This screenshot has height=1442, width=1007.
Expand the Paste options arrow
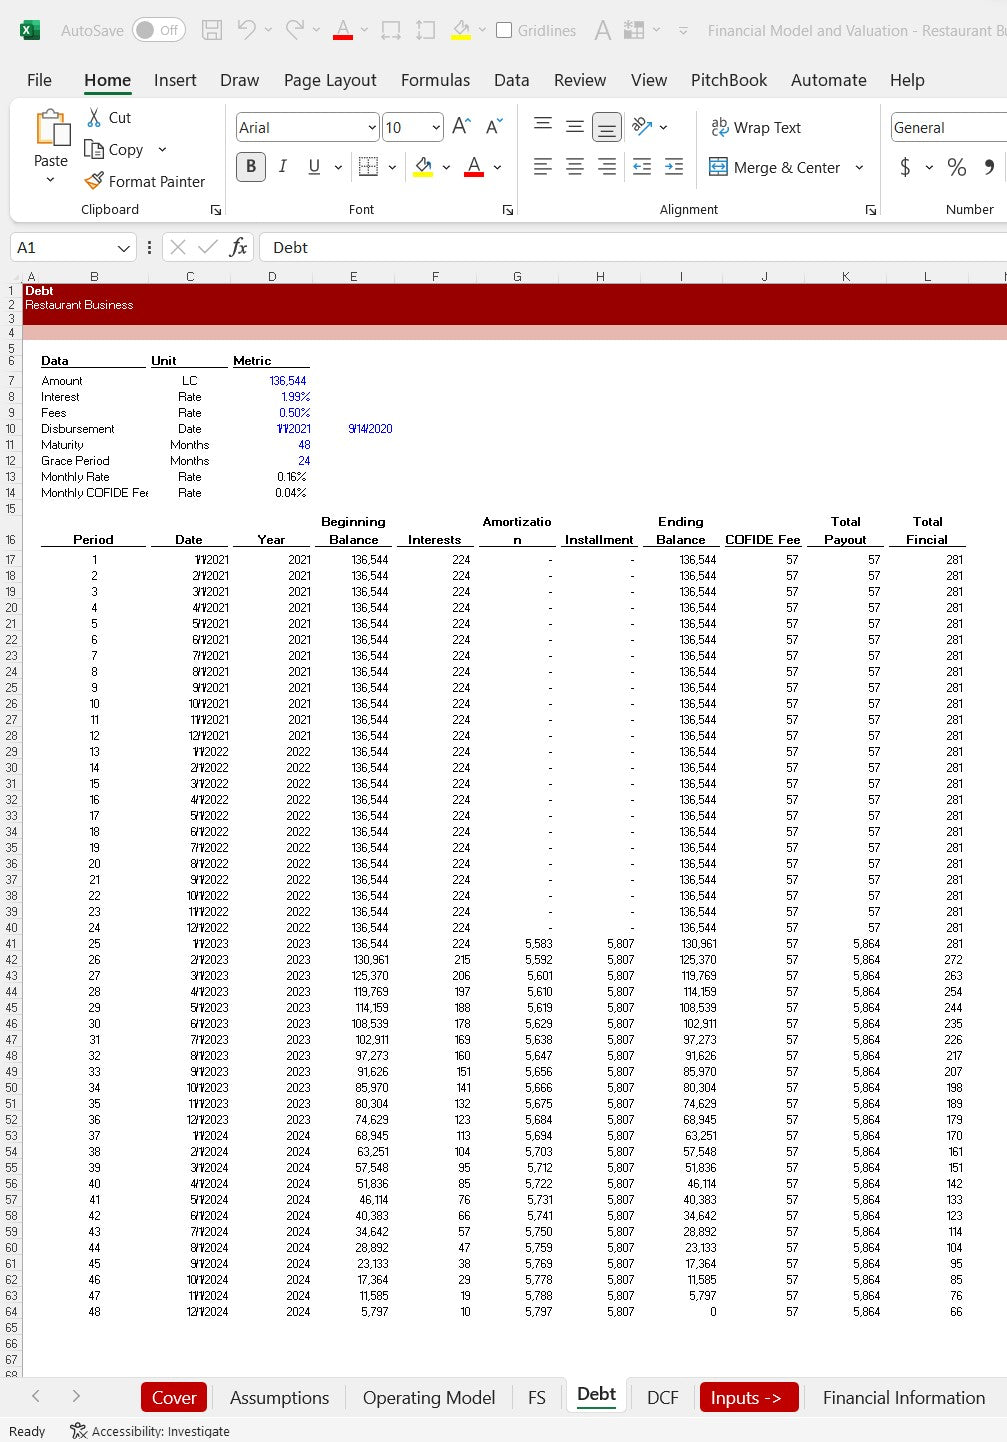point(51,180)
